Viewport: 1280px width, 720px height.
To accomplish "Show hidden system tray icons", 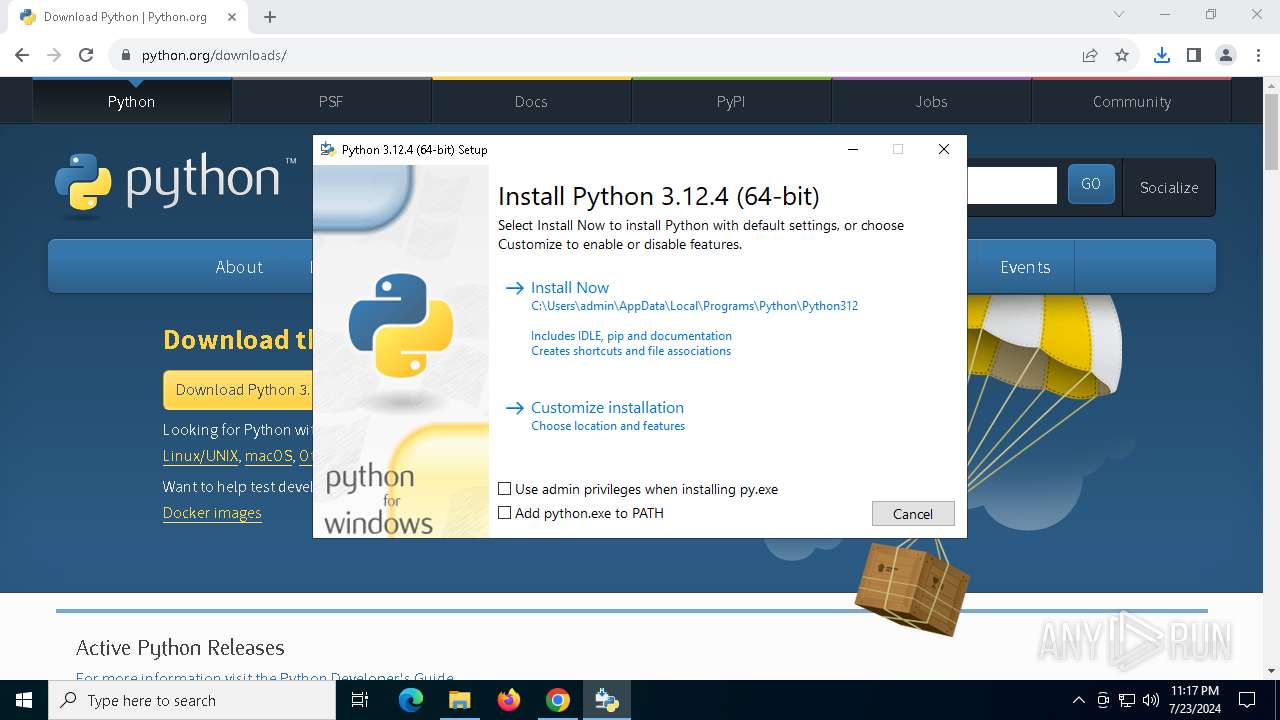I will point(1078,700).
